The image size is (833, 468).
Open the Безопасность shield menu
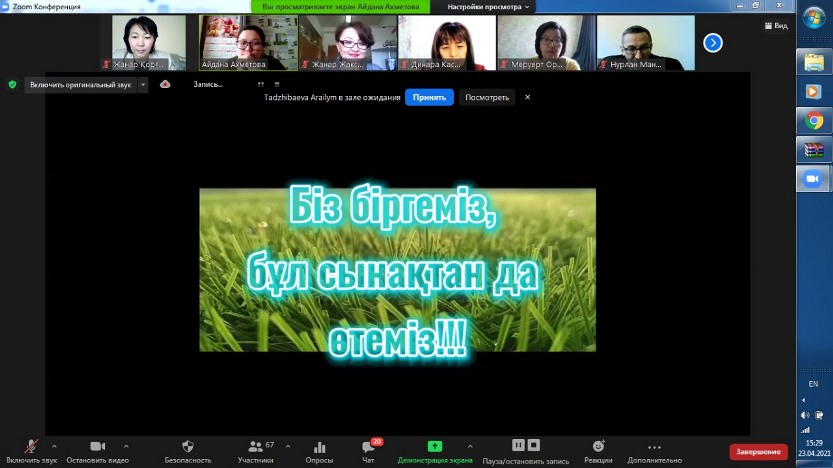point(188,452)
